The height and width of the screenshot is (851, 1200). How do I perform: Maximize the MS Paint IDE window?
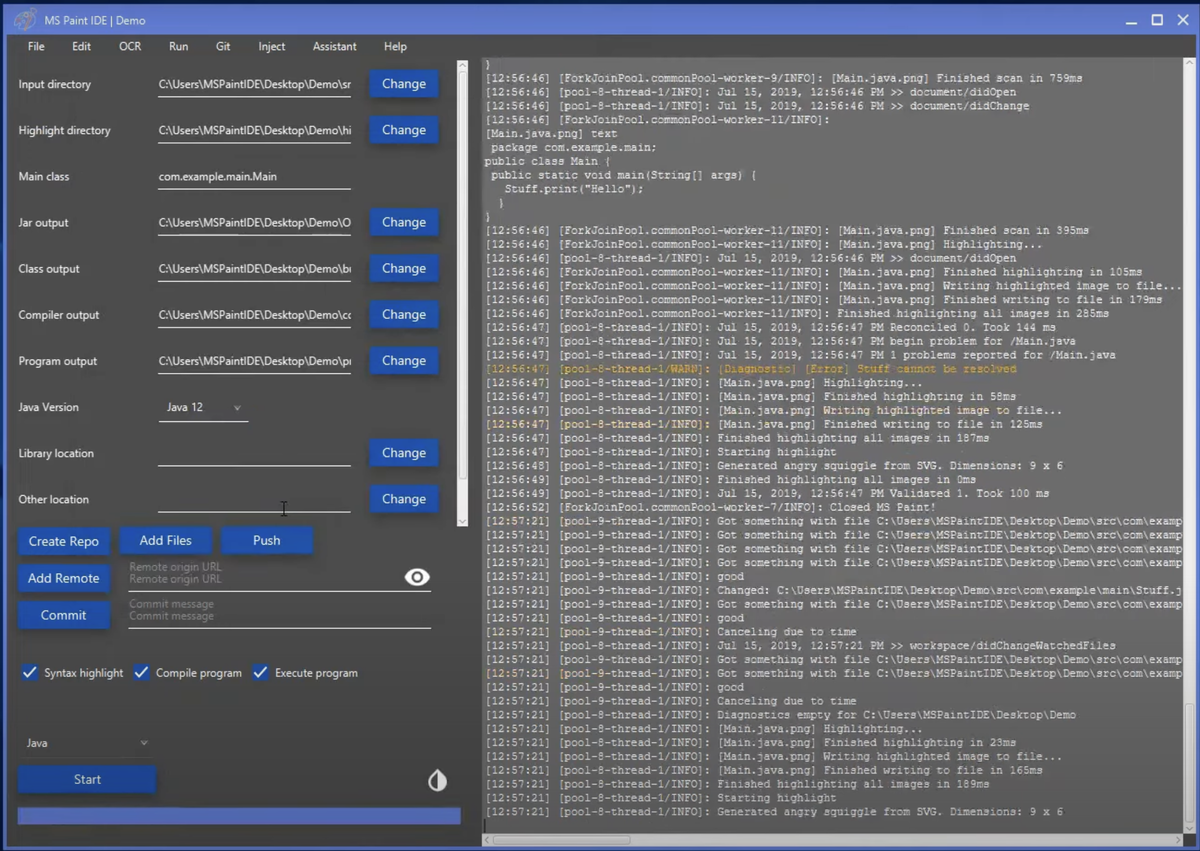tap(1157, 20)
